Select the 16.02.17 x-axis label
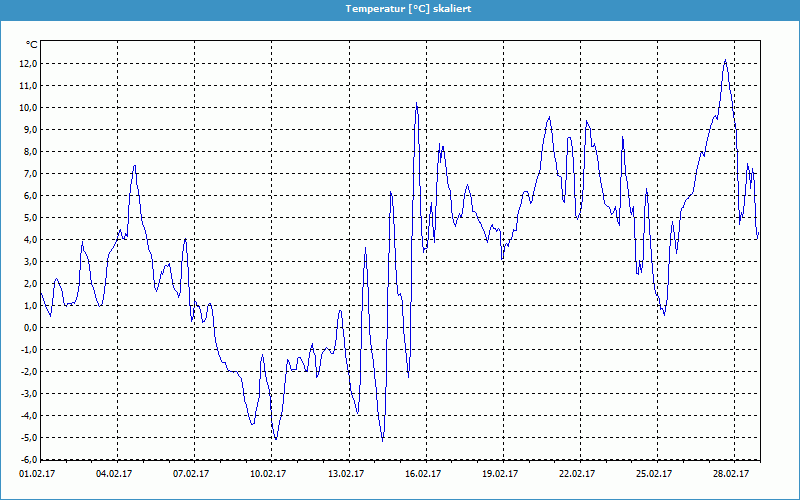800x500 pixels. (x=424, y=474)
